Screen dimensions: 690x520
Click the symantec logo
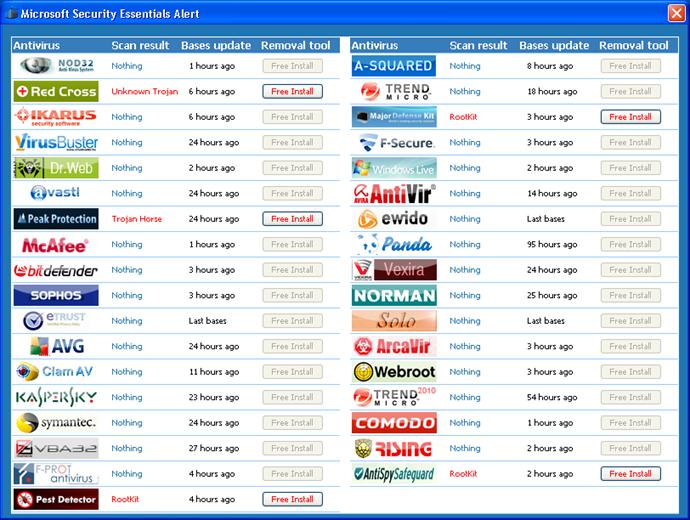56,423
